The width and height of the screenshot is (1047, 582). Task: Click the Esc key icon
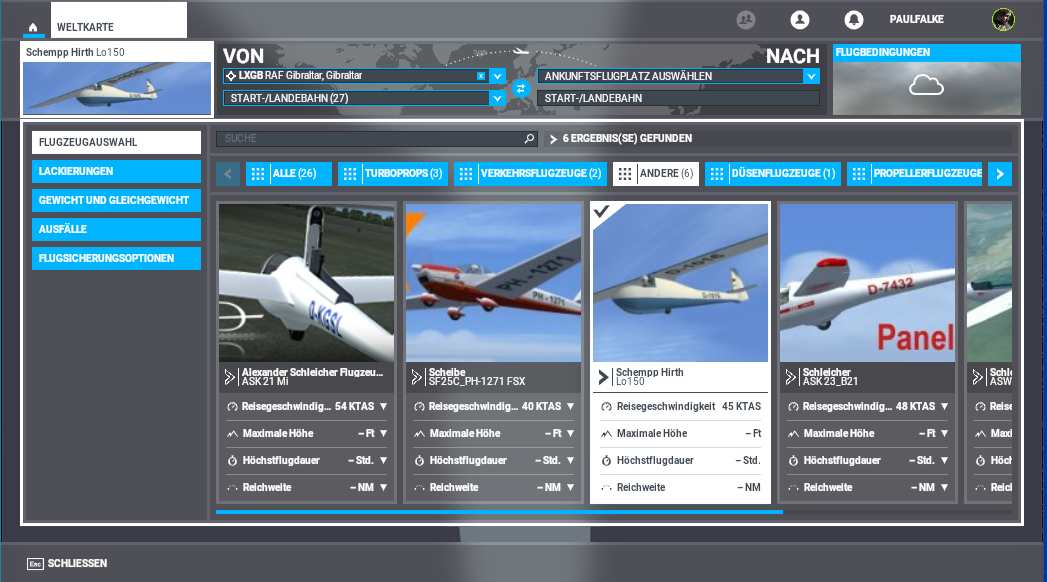tap(35, 564)
